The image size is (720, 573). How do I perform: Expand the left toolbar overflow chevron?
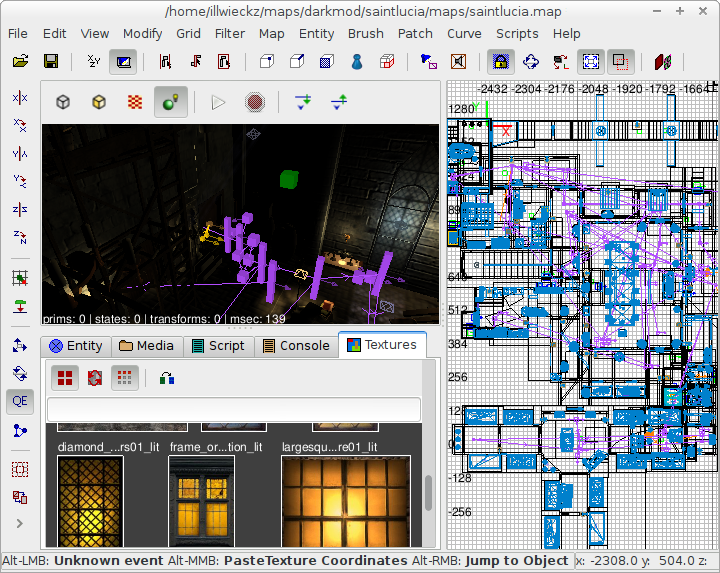(20, 523)
